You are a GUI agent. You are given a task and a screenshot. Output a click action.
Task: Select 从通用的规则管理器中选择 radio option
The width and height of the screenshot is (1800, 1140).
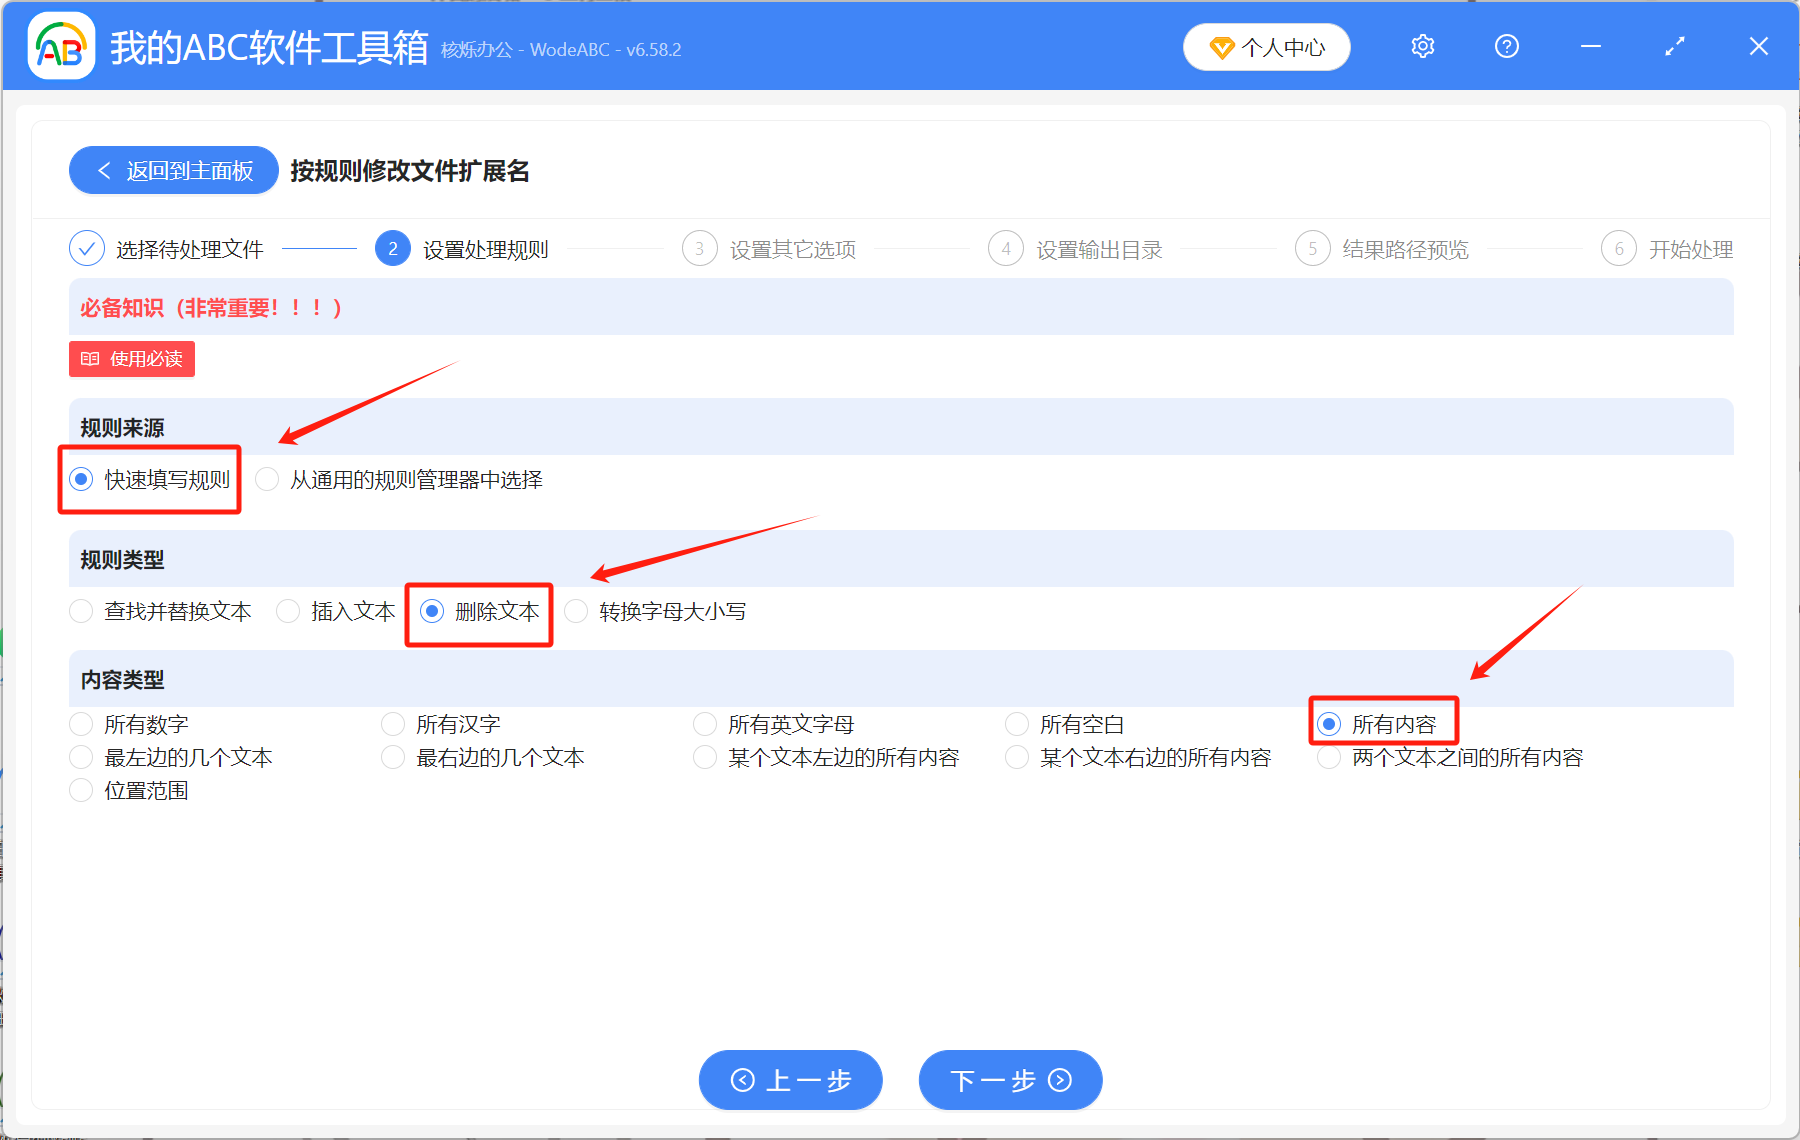[267, 480]
